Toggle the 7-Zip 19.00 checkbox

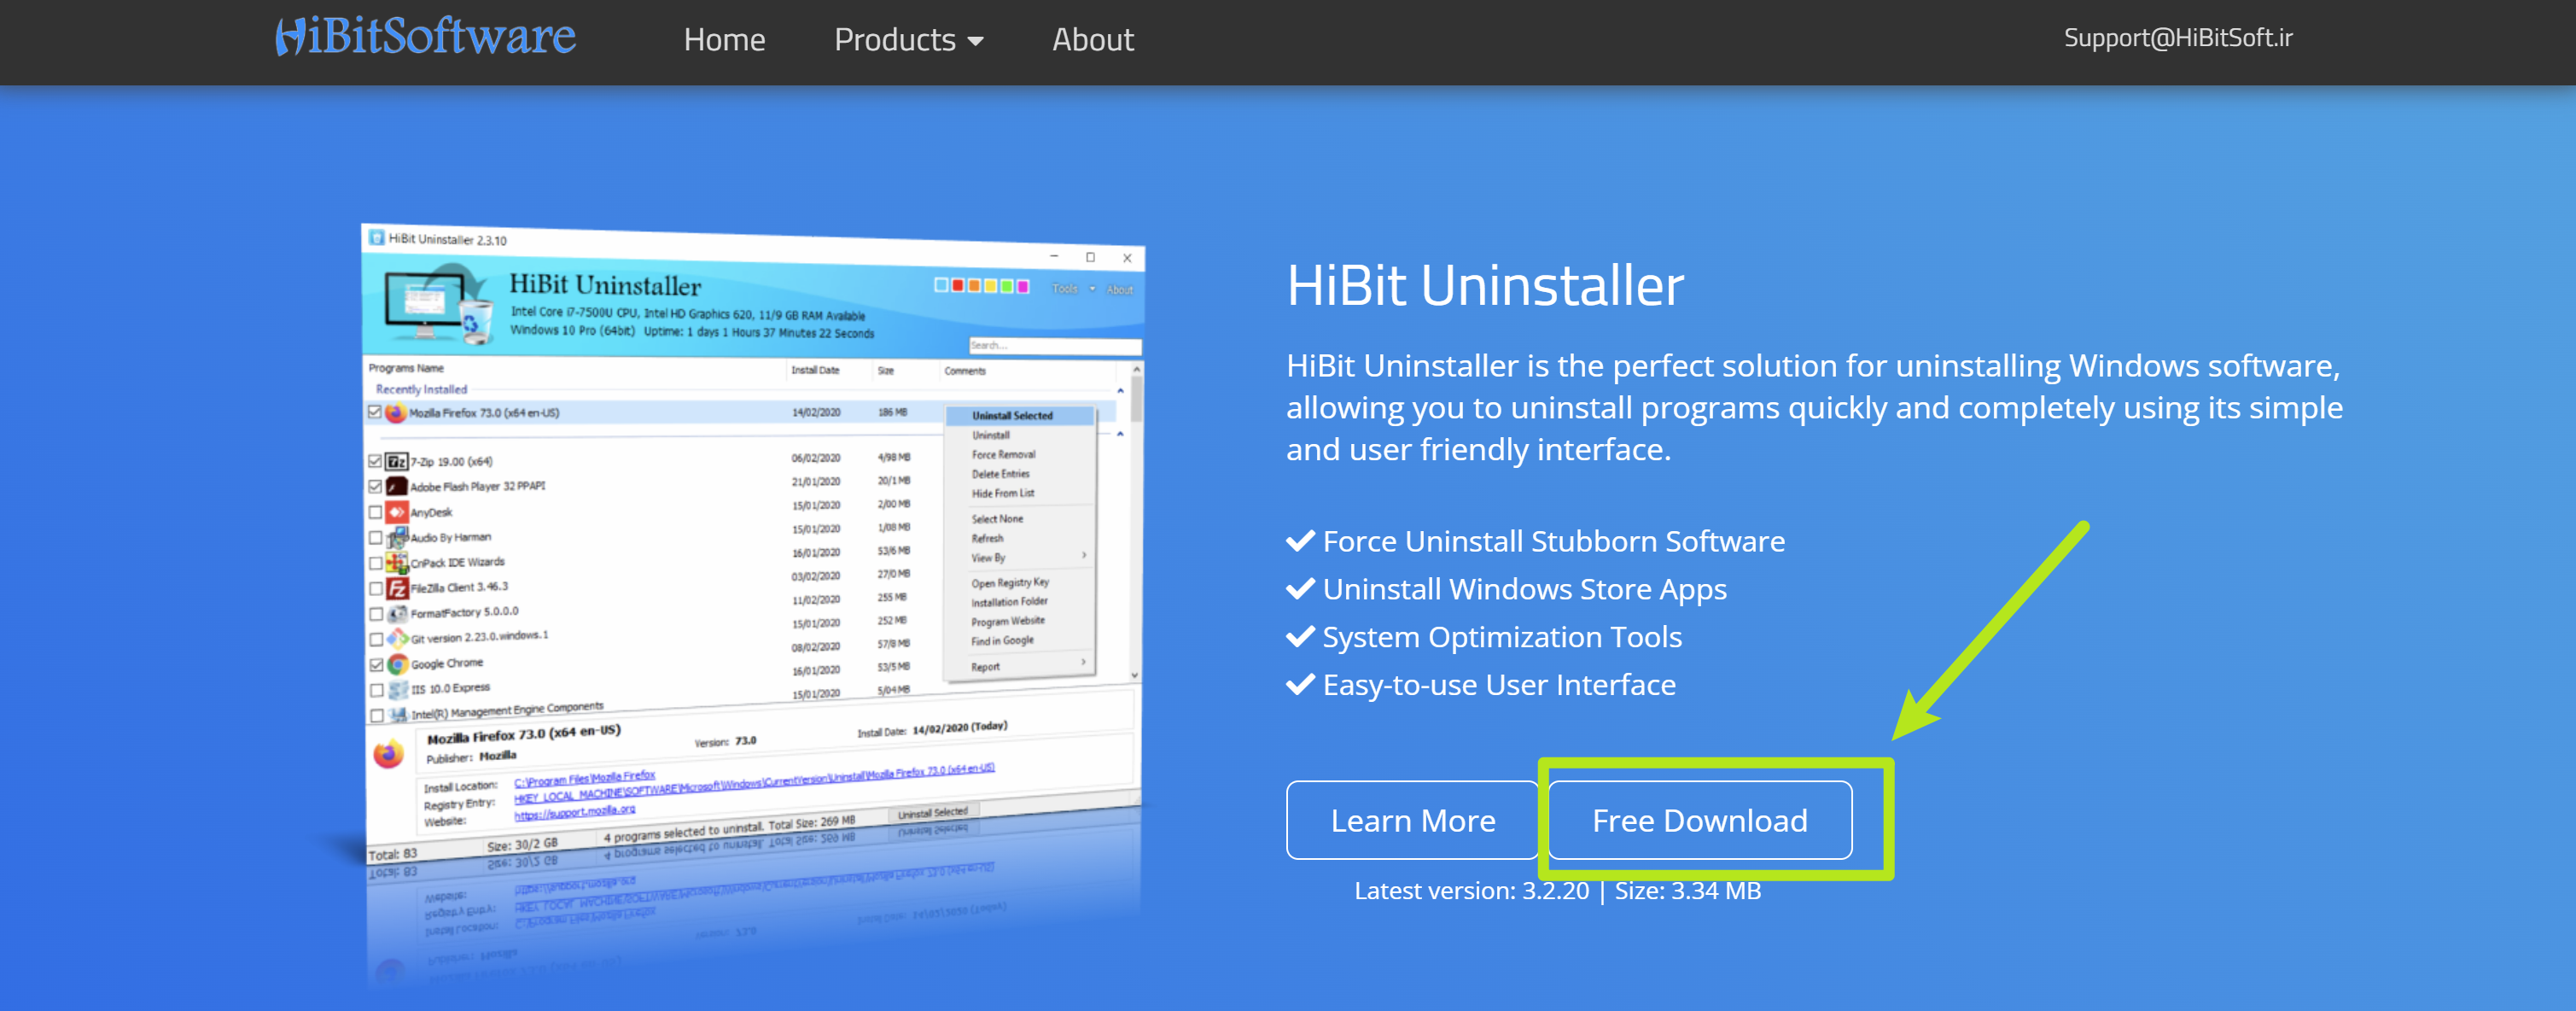point(375,461)
